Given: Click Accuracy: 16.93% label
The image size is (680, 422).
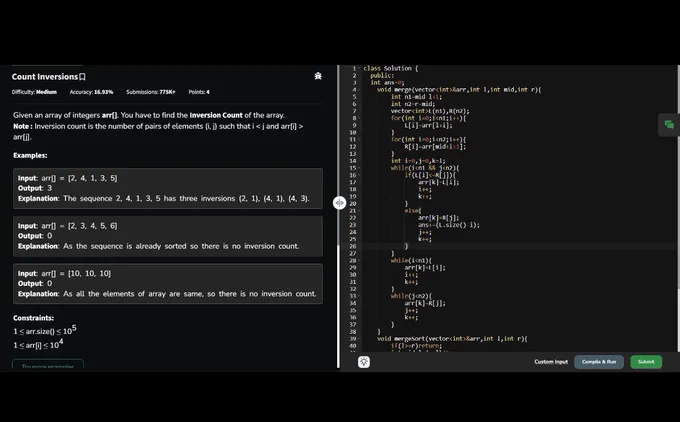Looking at the screenshot, I should point(91,92).
